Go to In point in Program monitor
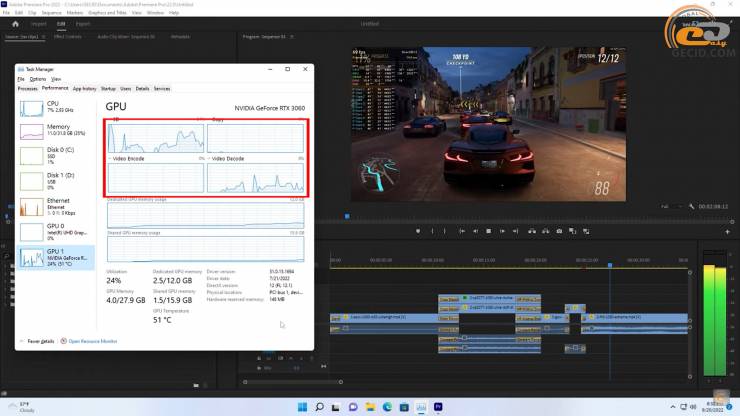 click(462, 231)
